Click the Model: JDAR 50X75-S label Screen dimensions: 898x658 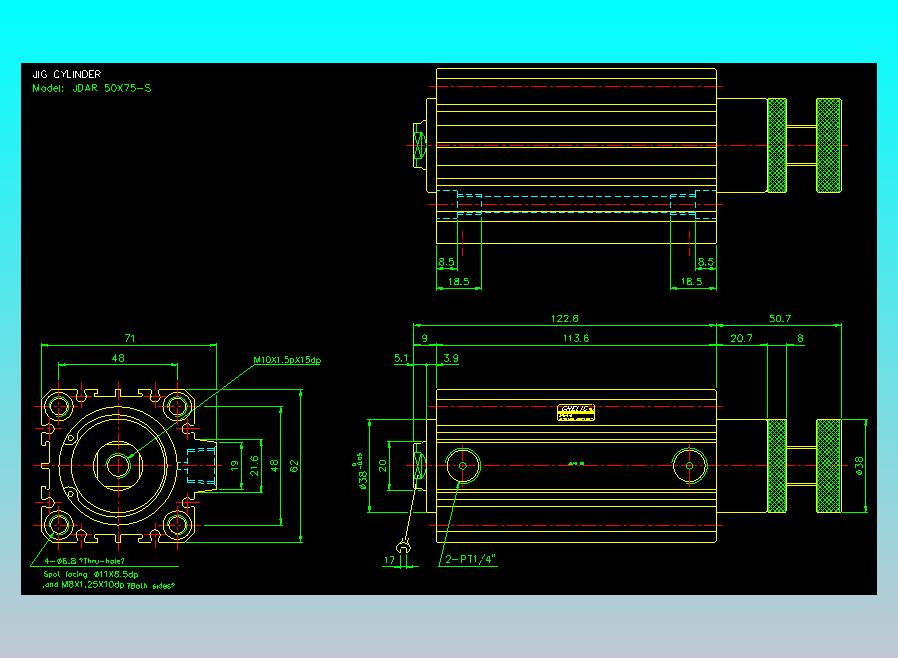[x=92, y=88]
